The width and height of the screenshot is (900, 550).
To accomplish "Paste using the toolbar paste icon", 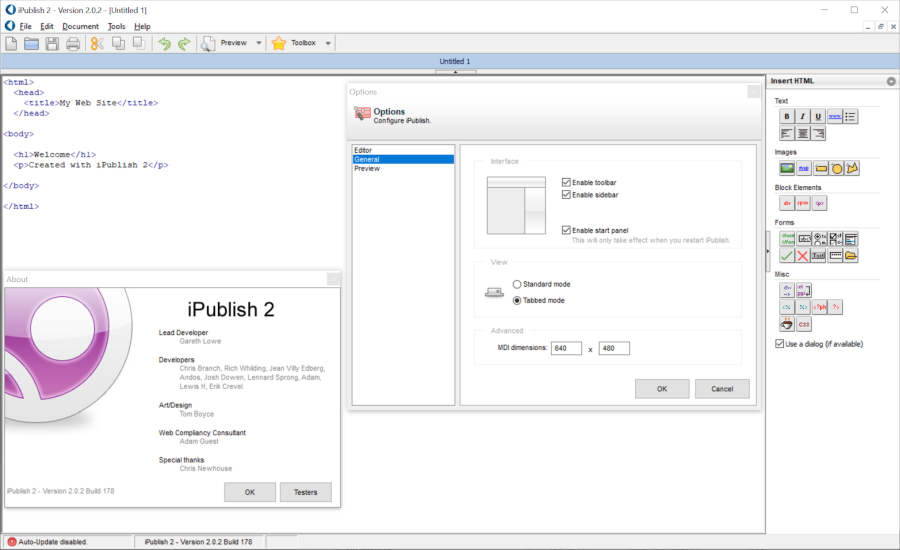I will 139,43.
